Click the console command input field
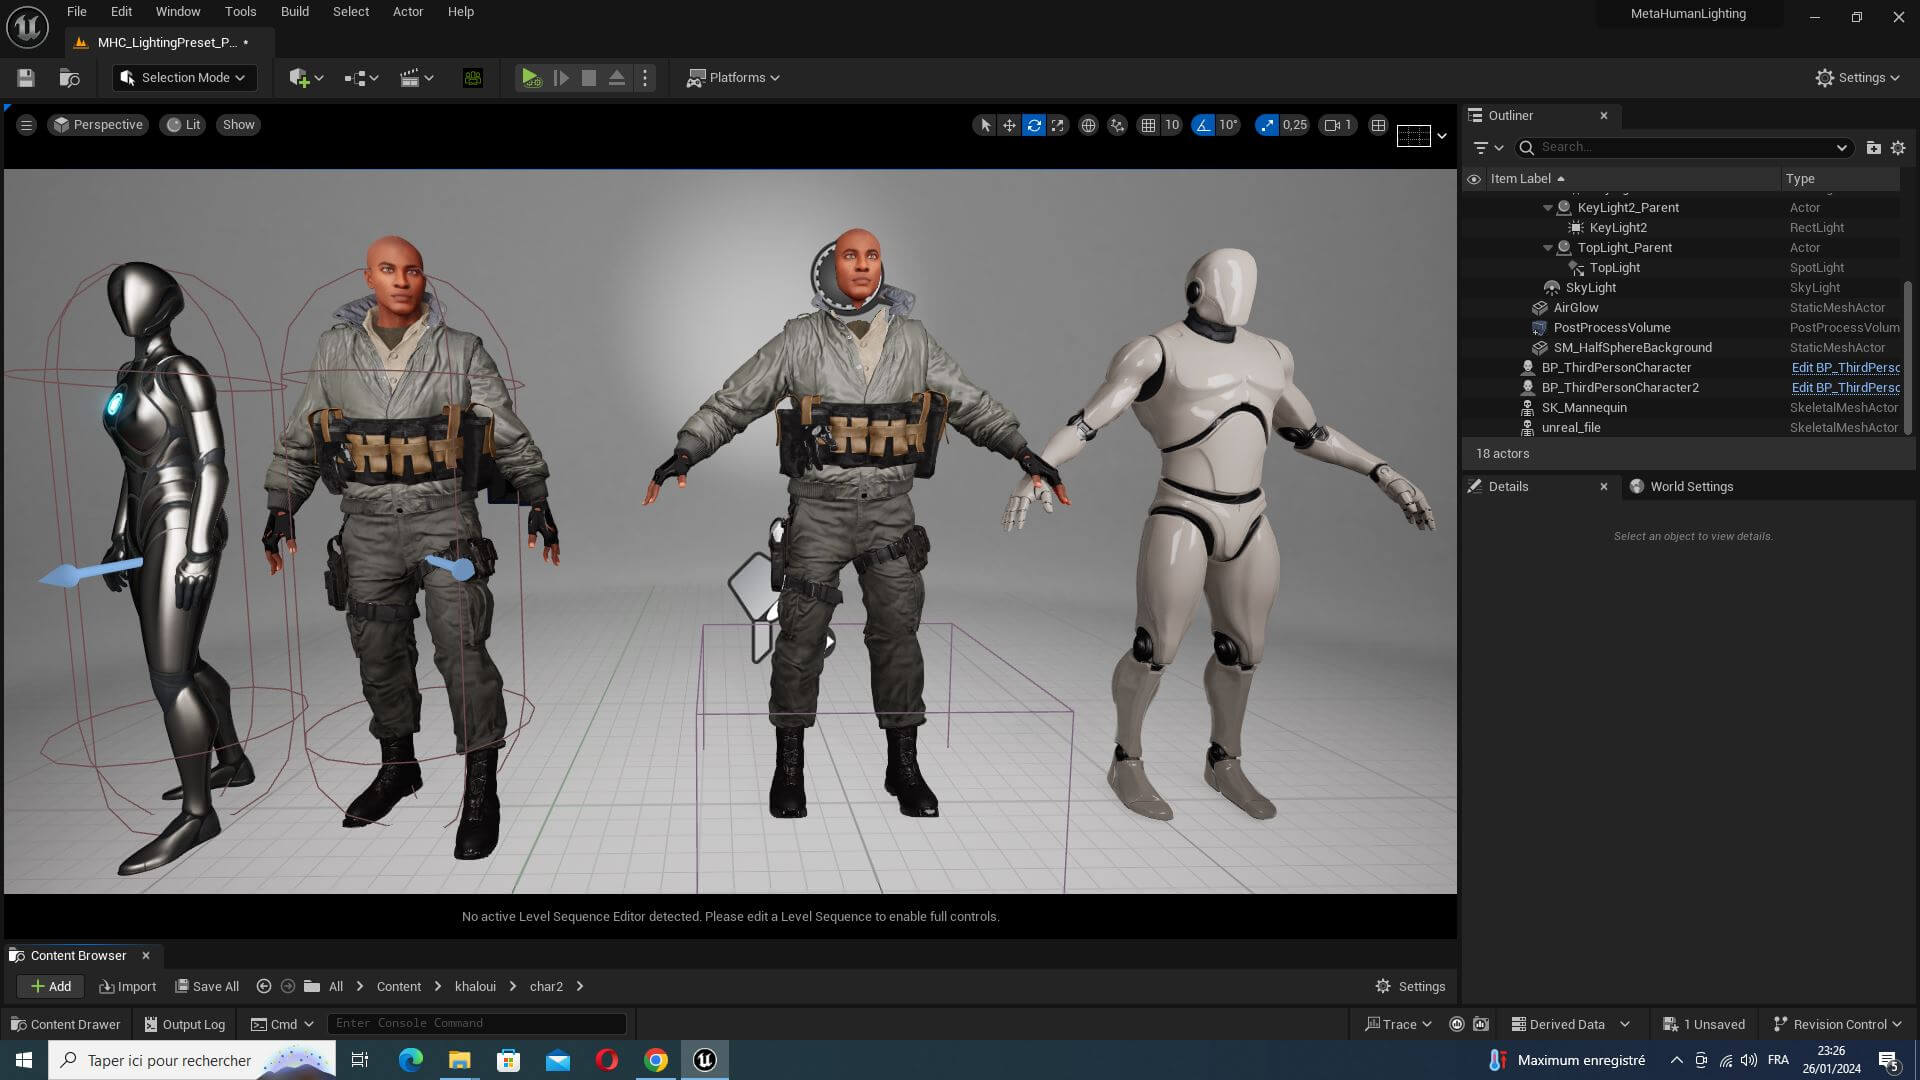 [477, 1023]
